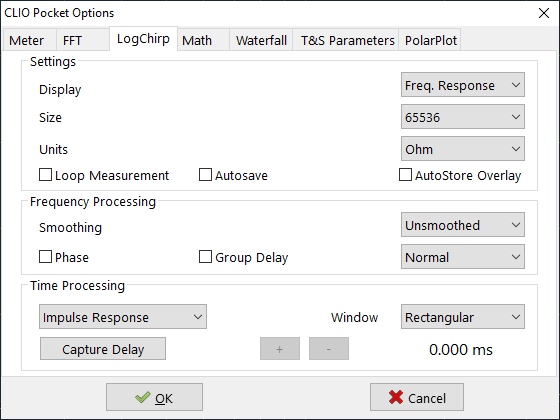Open the Impulse Response dropdown
Screen dimensions: 560x420
coord(123,316)
